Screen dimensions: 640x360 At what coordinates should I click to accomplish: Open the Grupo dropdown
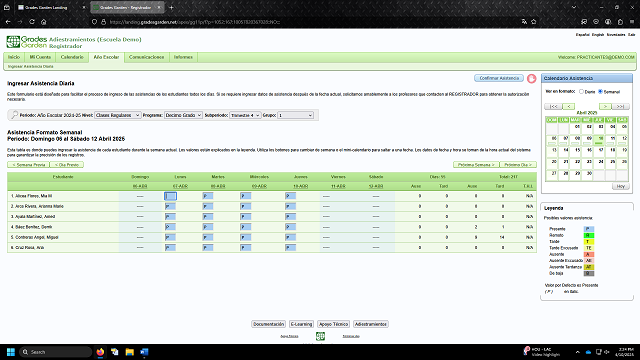click(296, 115)
